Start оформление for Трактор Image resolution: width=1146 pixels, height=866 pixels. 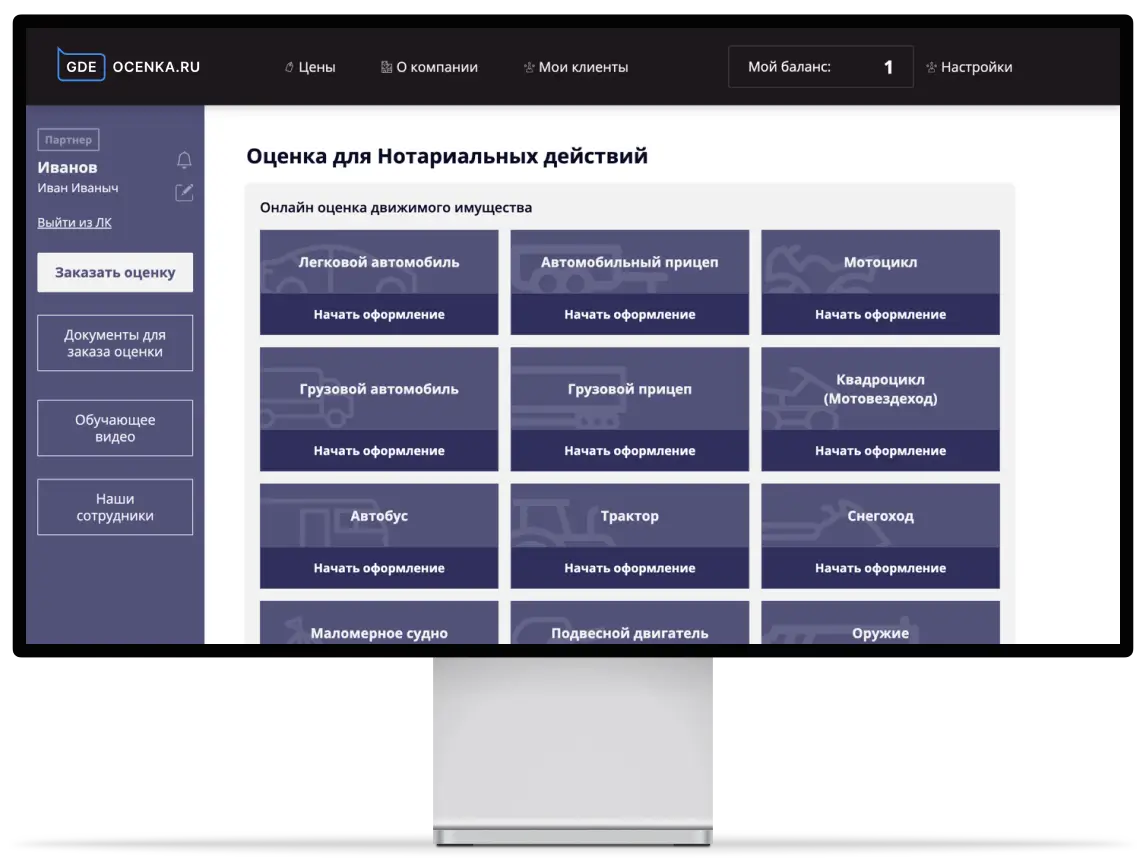pos(629,568)
